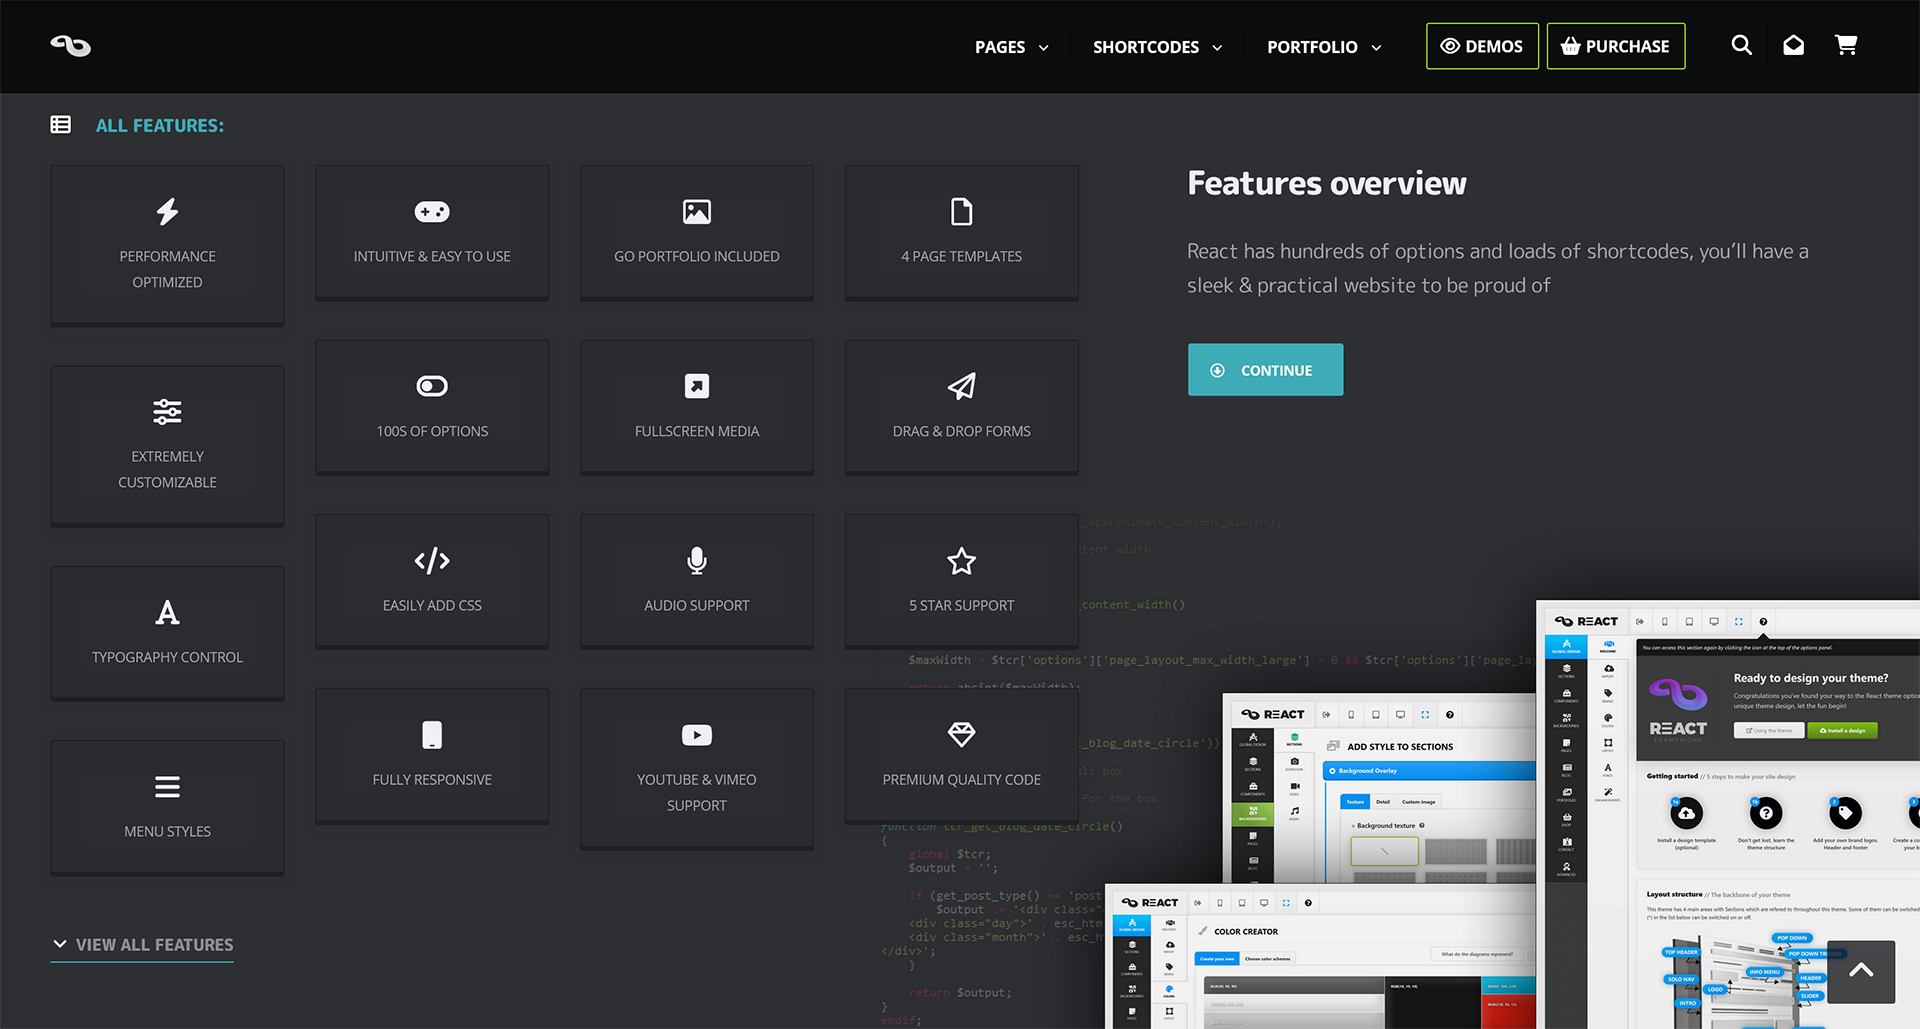
Task: Click the microphone Audio Support icon
Action: [x=697, y=561]
